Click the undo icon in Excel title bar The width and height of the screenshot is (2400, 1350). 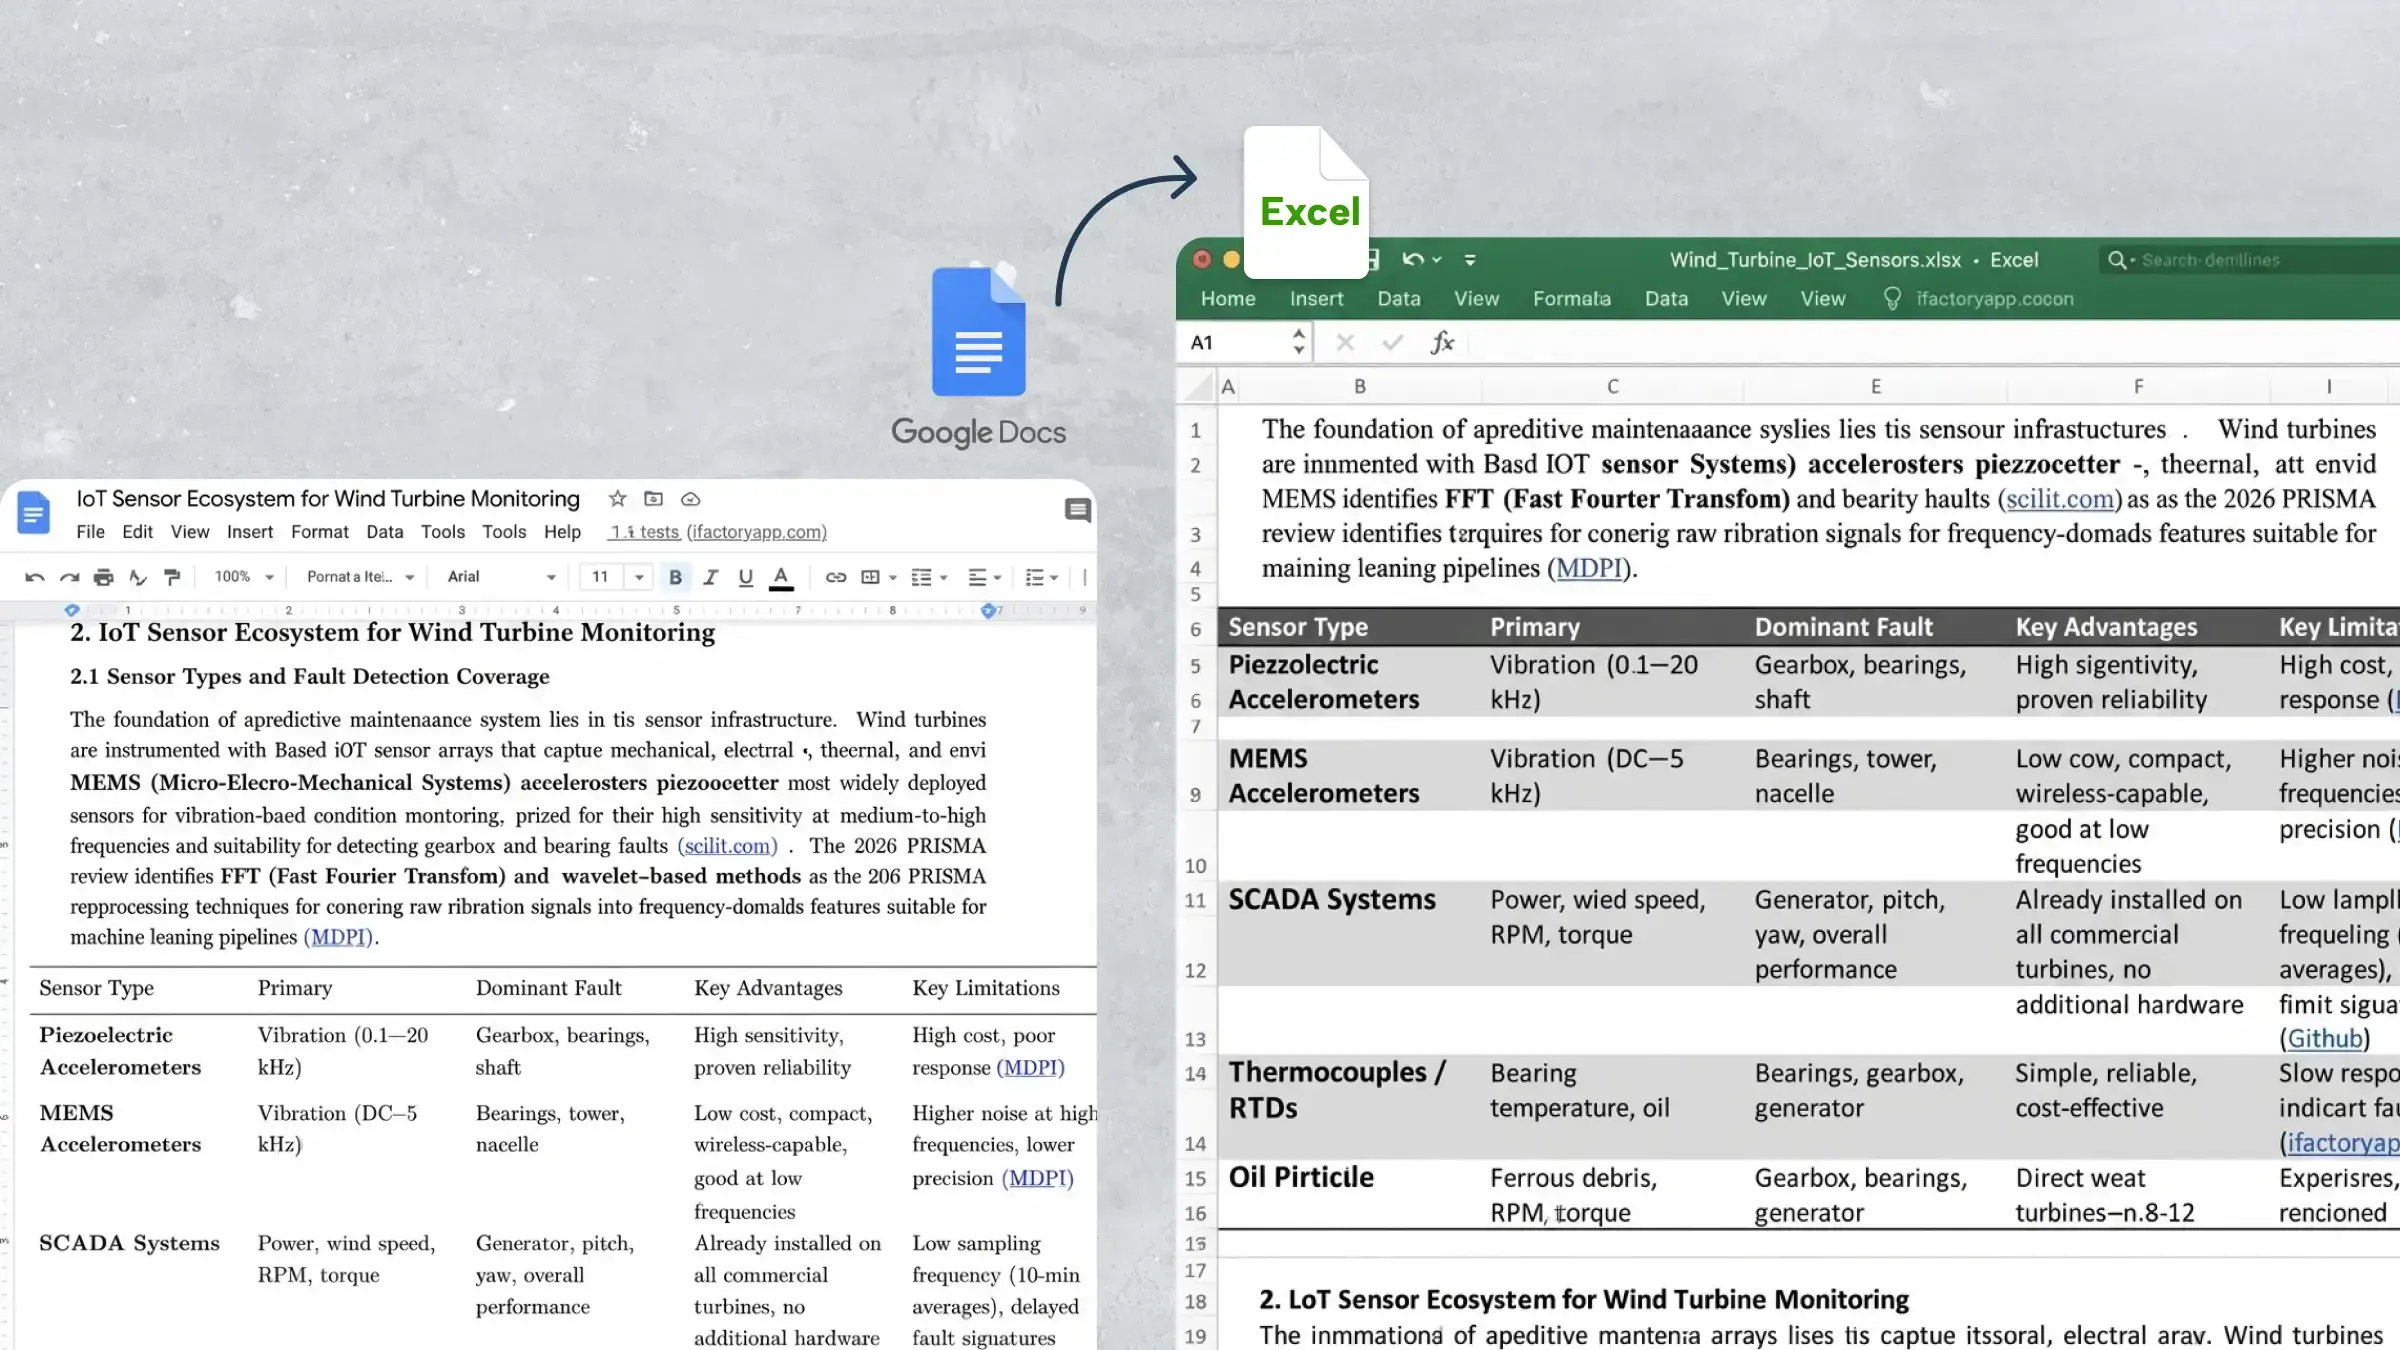pos(1412,259)
